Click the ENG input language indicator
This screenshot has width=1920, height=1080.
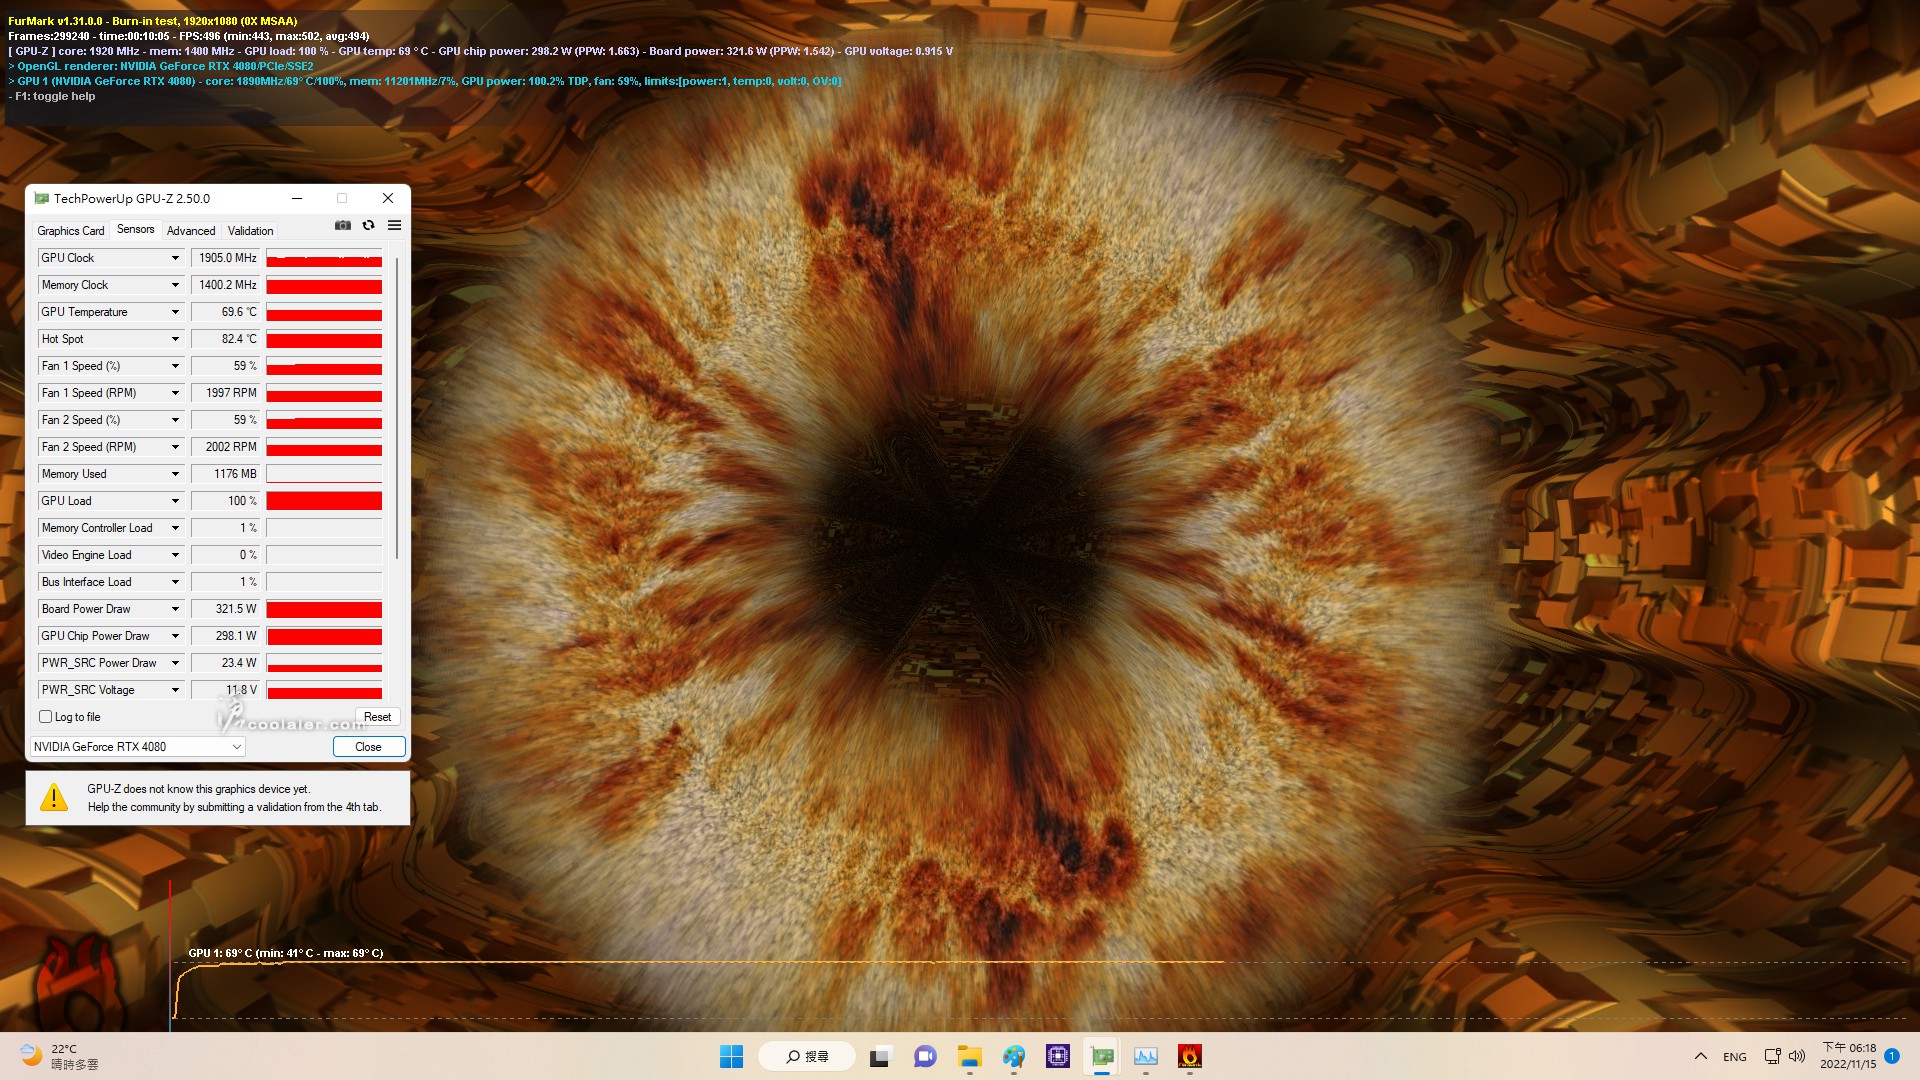pos(1735,1056)
